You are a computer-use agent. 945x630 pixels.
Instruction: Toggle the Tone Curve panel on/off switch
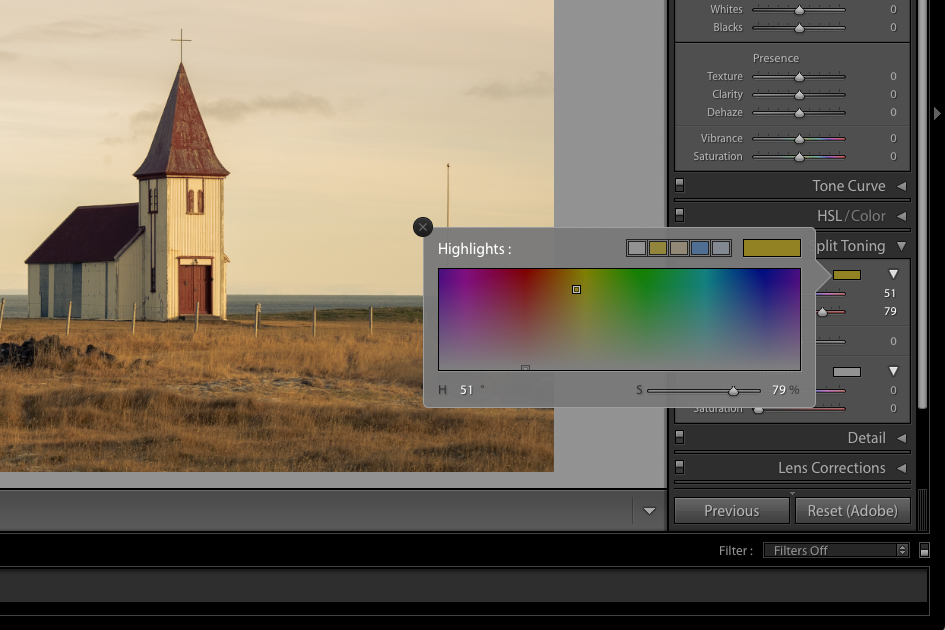click(x=680, y=184)
